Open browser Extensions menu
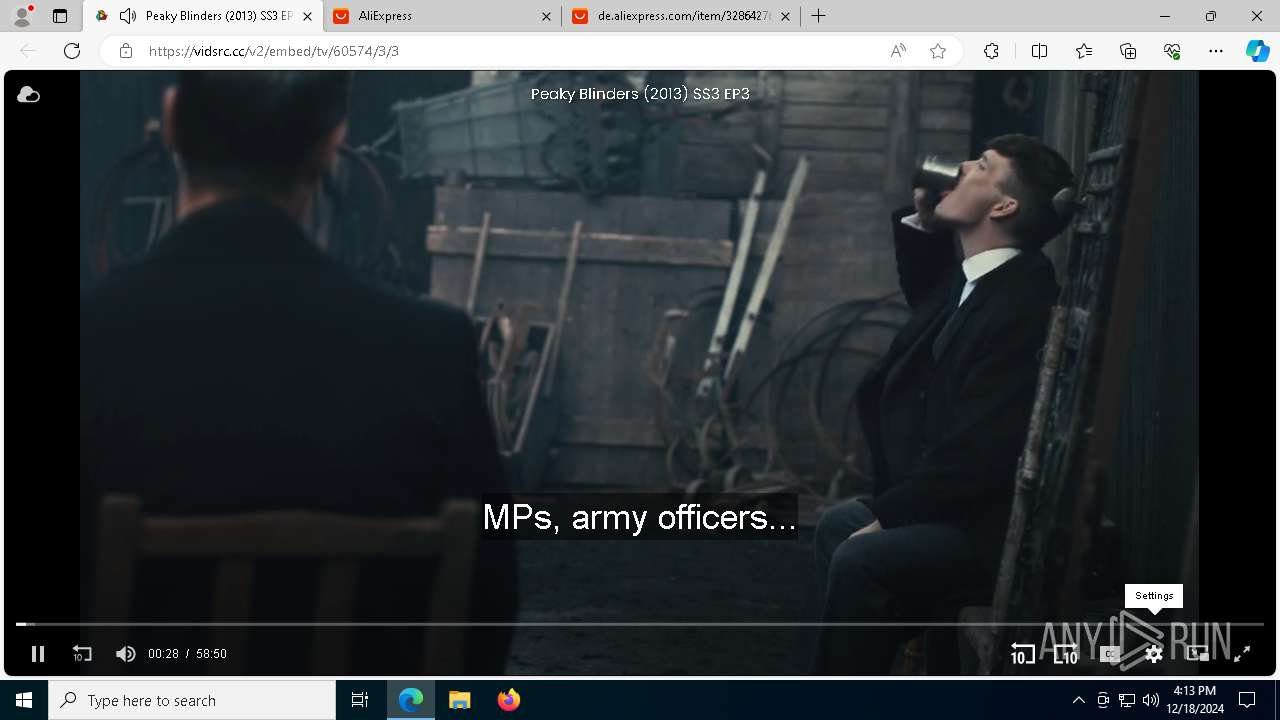1280x720 pixels. pos(991,51)
